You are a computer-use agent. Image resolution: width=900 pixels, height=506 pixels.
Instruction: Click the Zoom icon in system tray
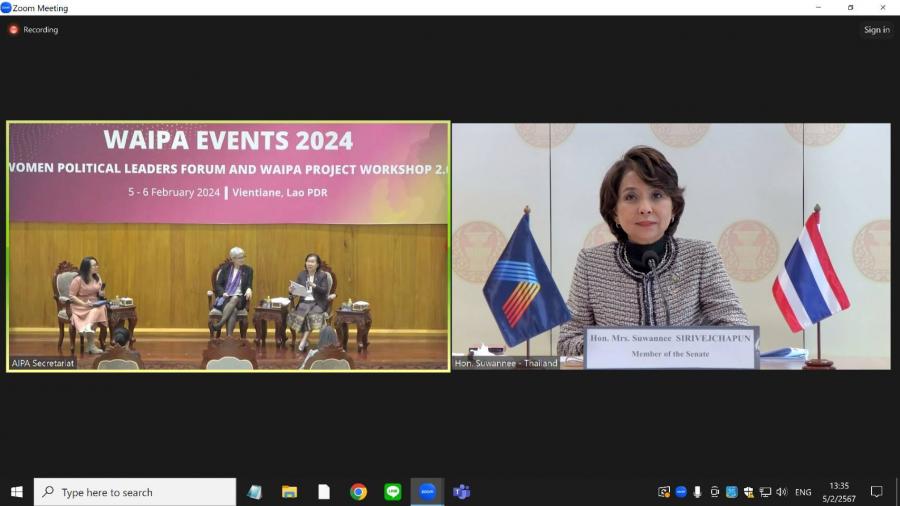click(681, 492)
